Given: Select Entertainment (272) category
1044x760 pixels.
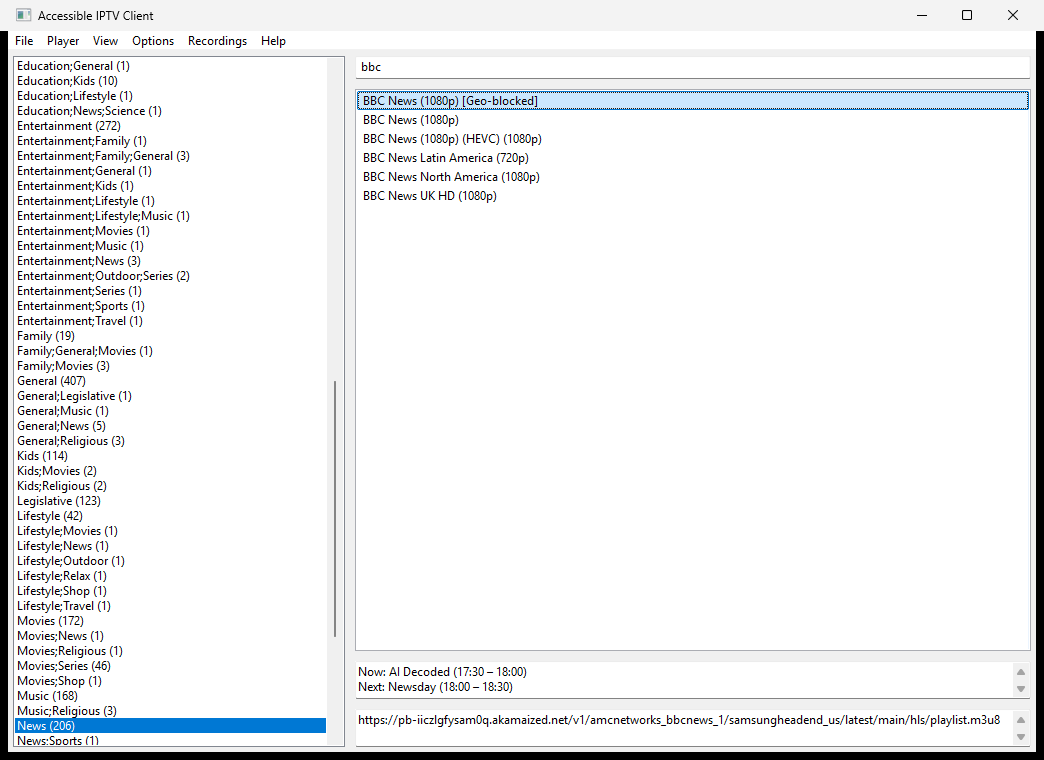Looking at the screenshot, I should 170,126.
